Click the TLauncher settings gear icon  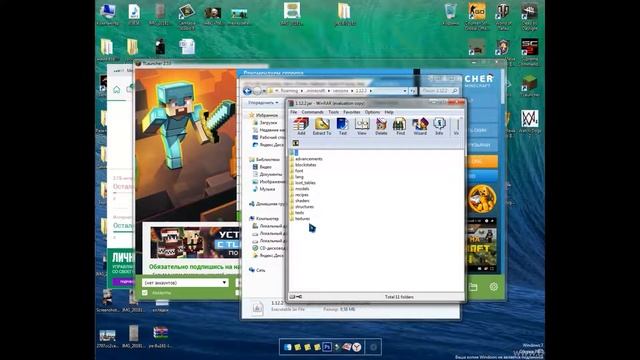(x=493, y=287)
